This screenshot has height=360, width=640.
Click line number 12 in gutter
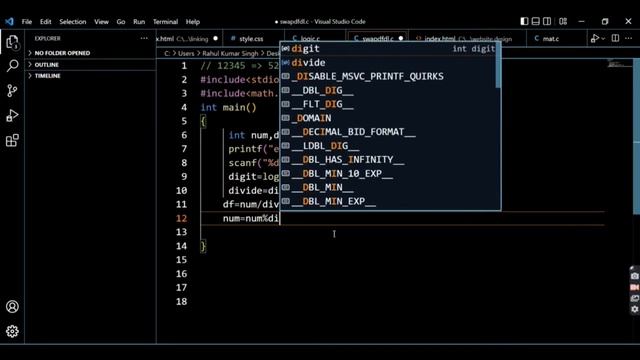[x=182, y=218]
